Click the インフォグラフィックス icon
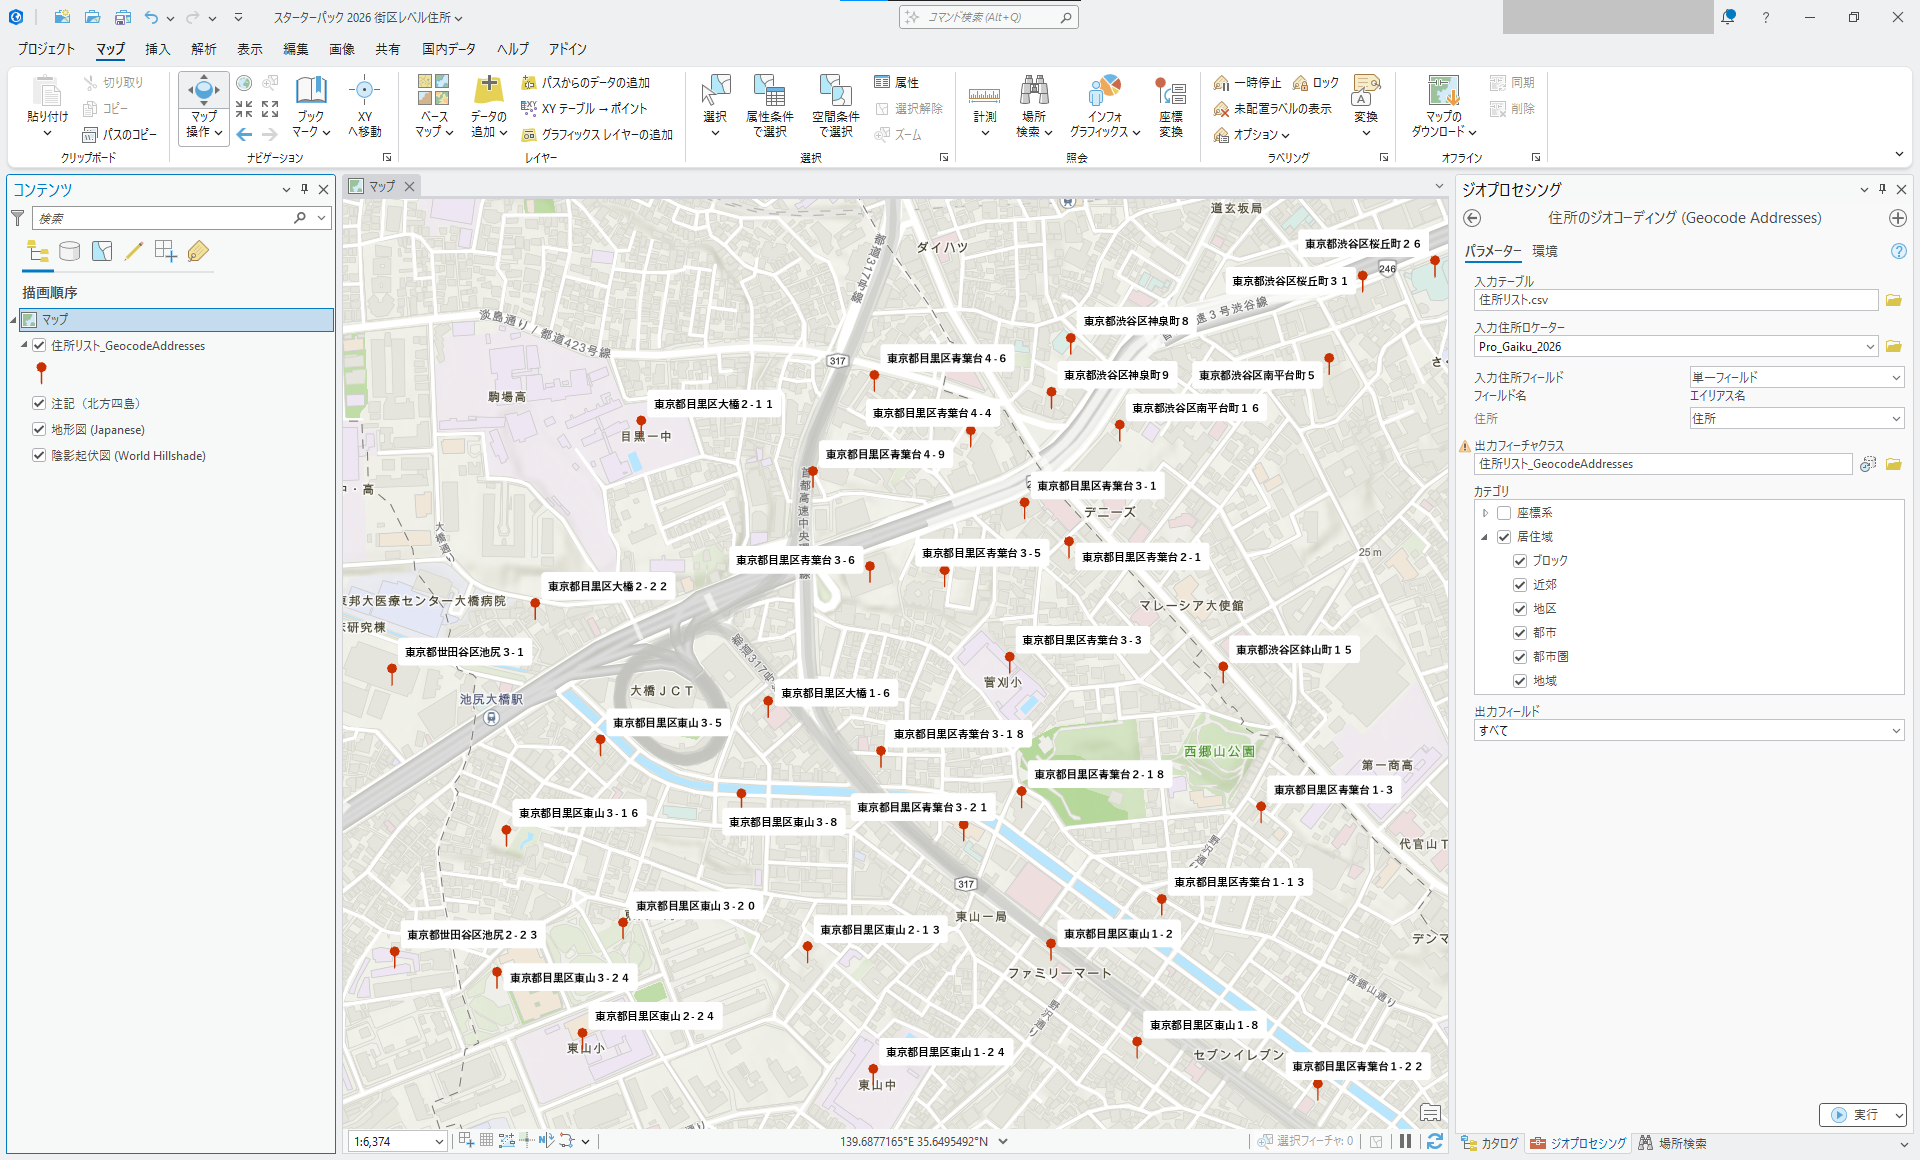1920x1160 pixels. point(1104,91)
